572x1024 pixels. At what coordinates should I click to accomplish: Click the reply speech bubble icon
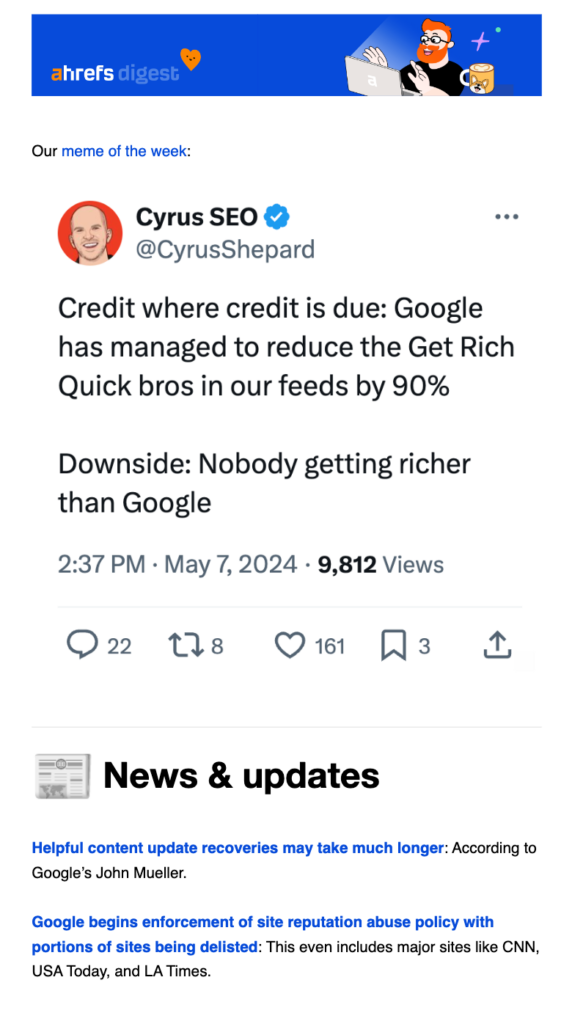click(x=82, y=646)
